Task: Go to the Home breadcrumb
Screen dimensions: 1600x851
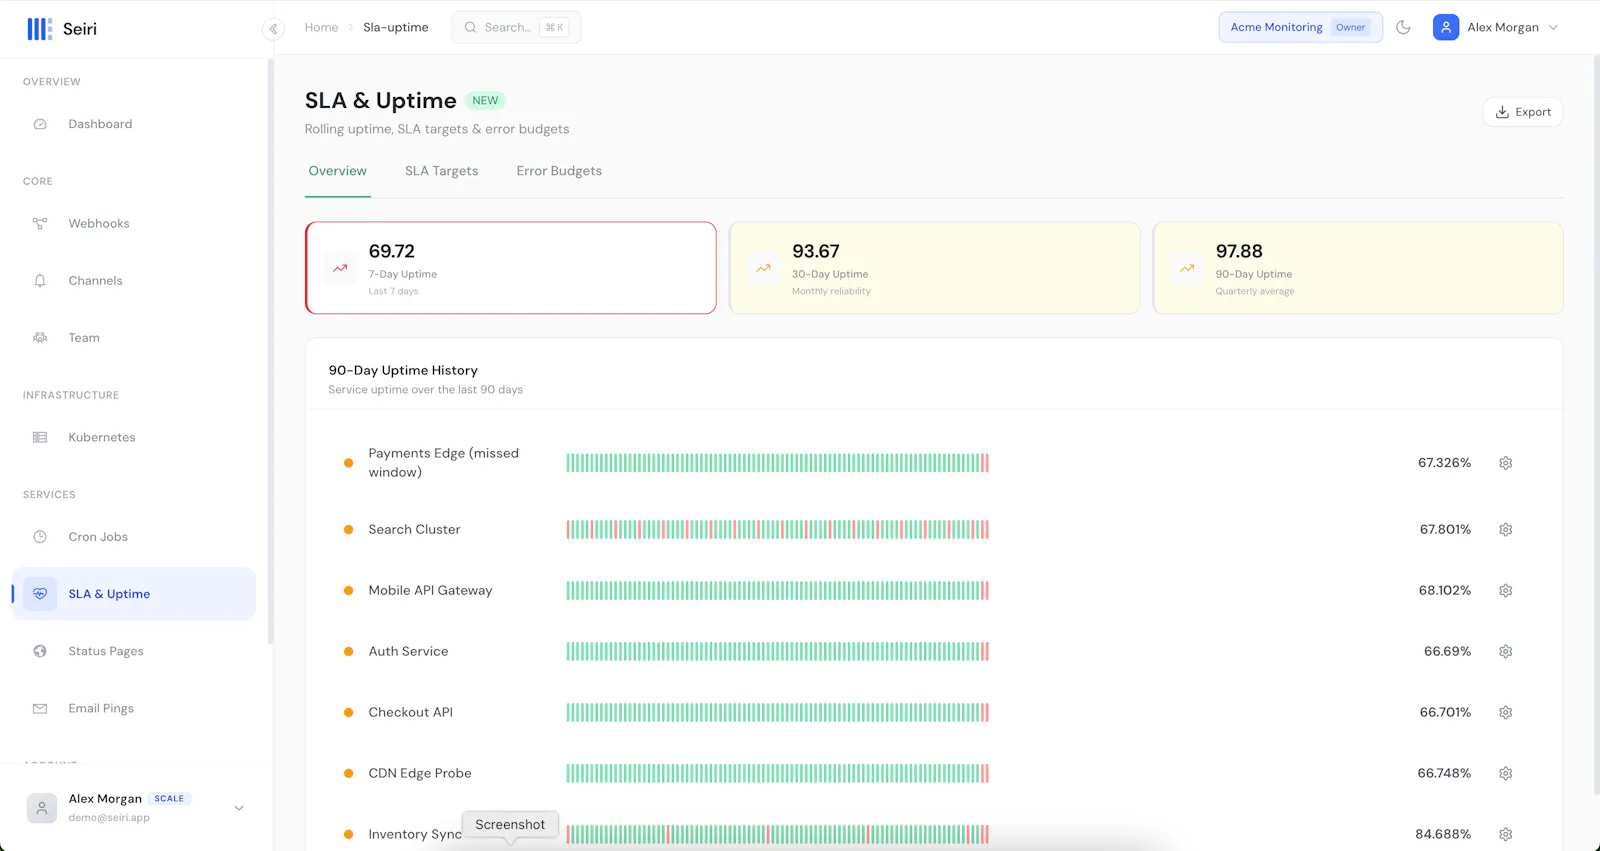Action: tap(321, 28)
